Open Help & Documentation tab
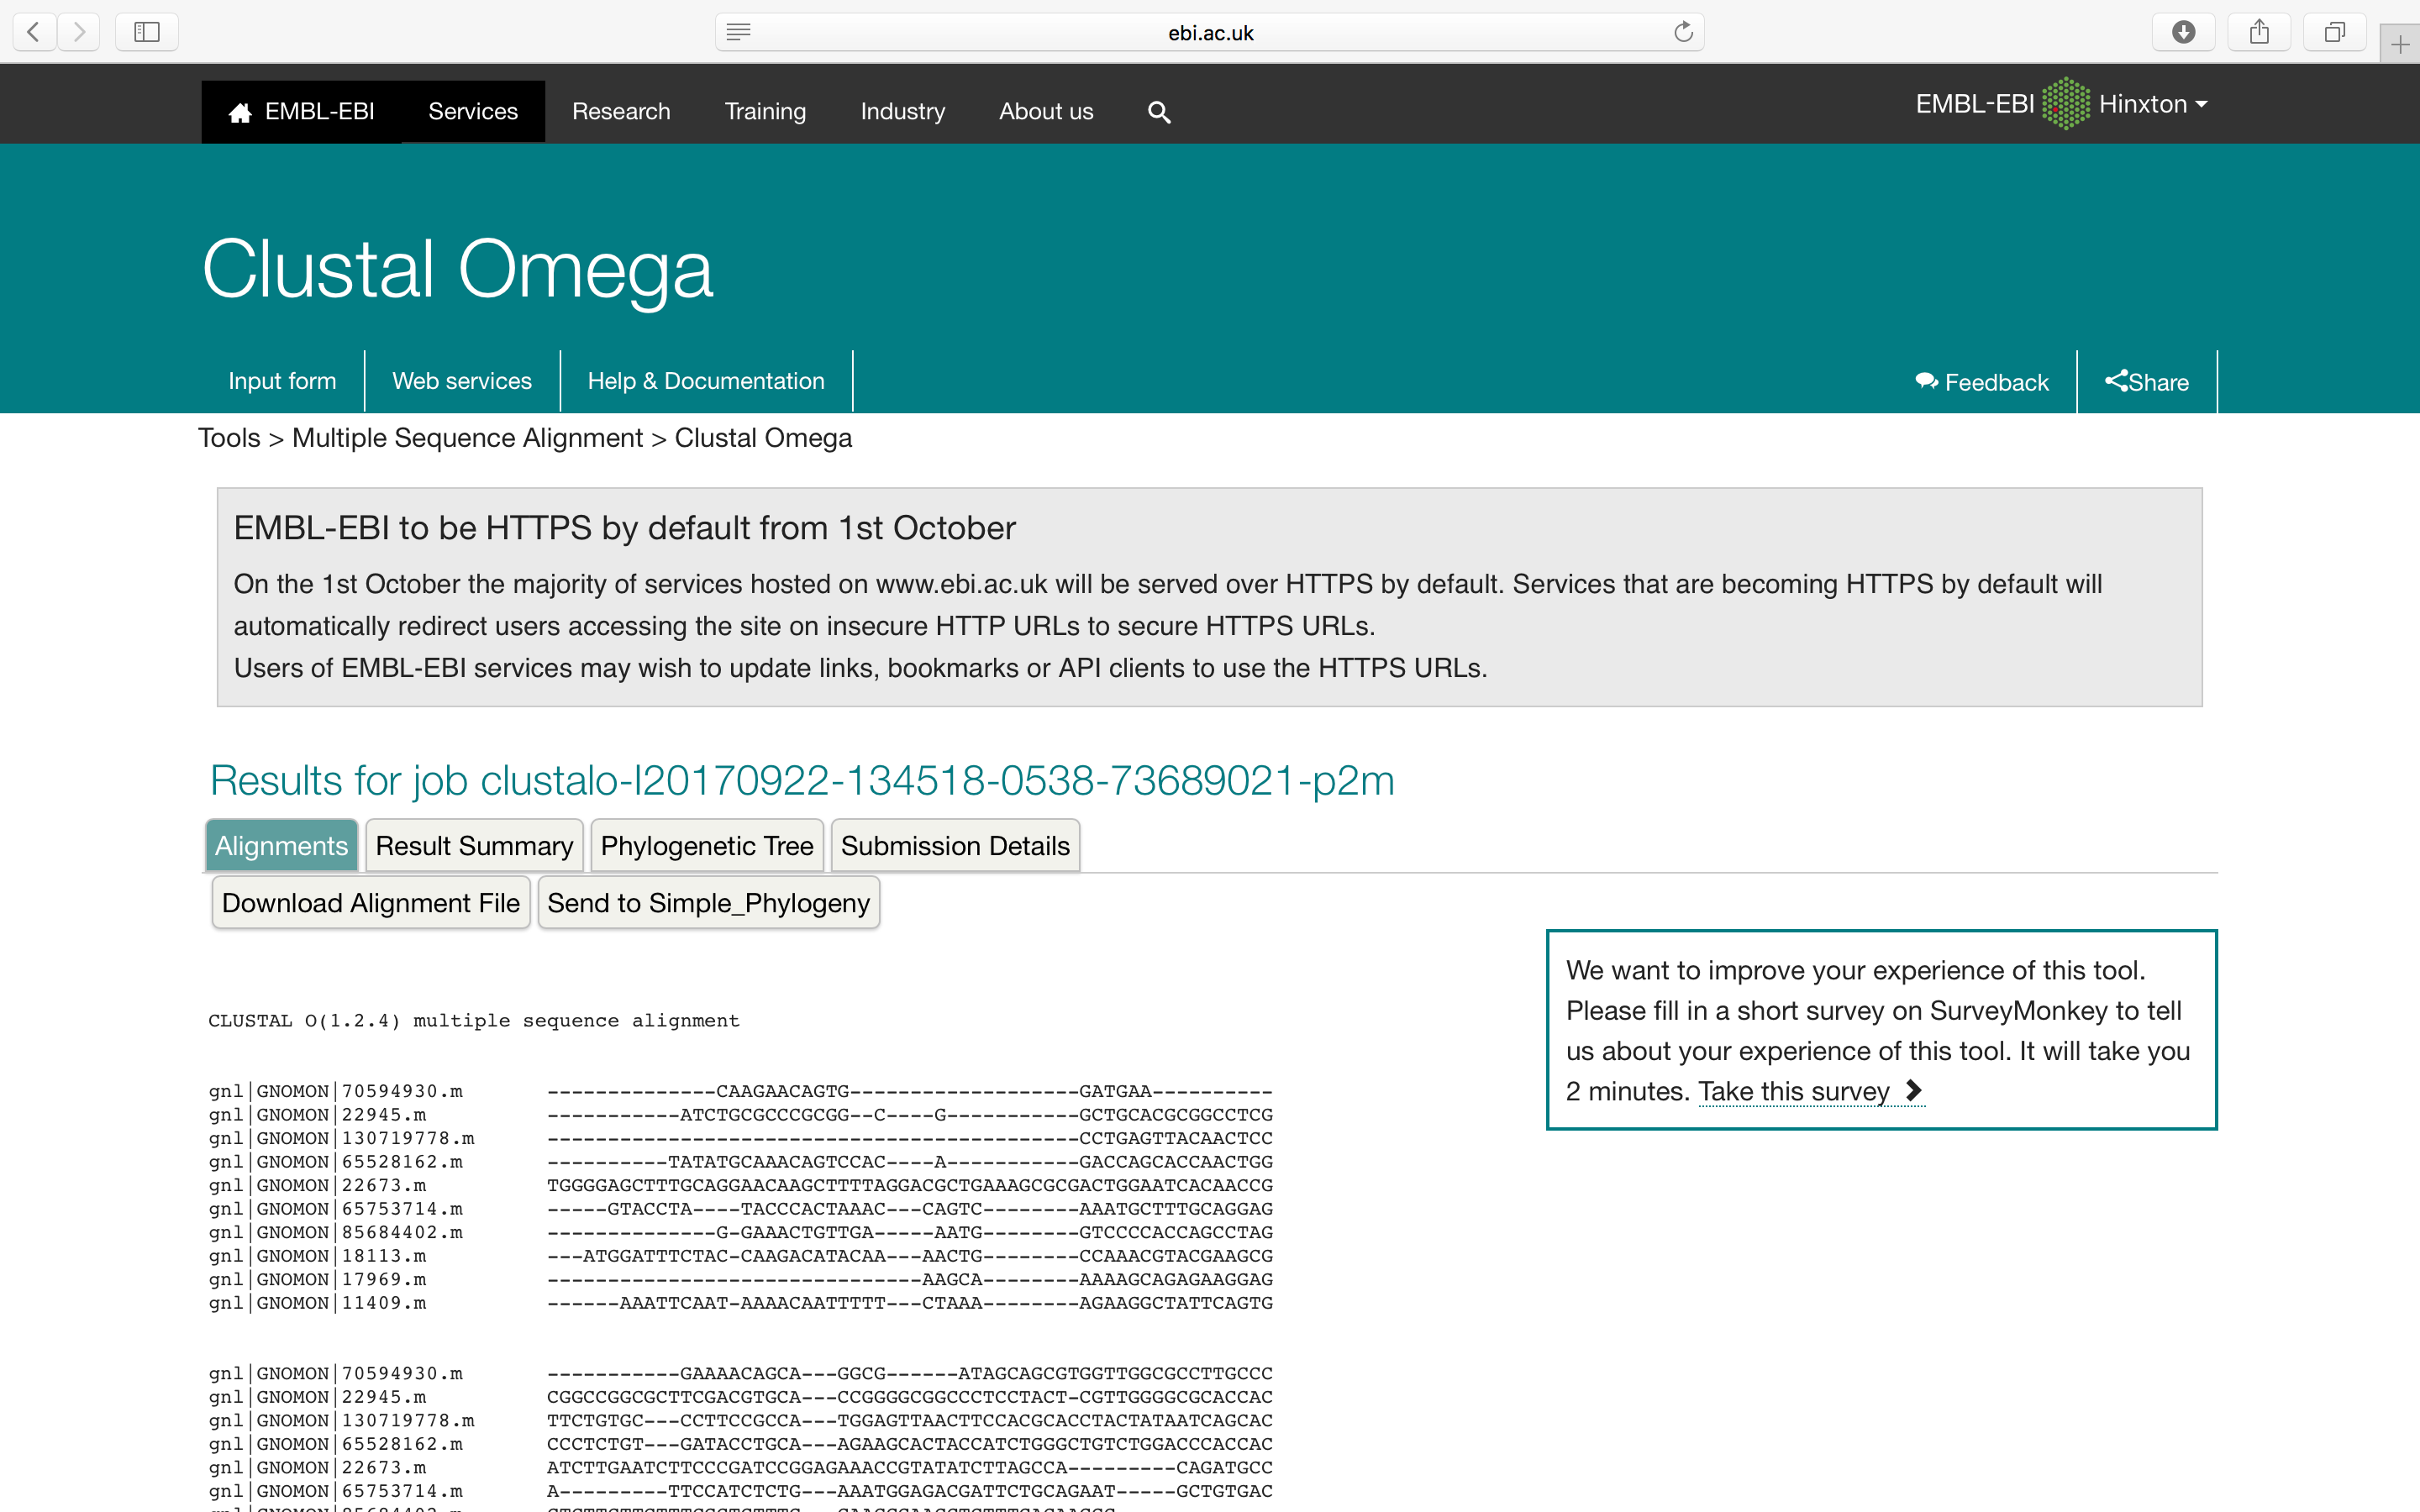This screenshot has width=2420, height=1512. pos(706,381)
